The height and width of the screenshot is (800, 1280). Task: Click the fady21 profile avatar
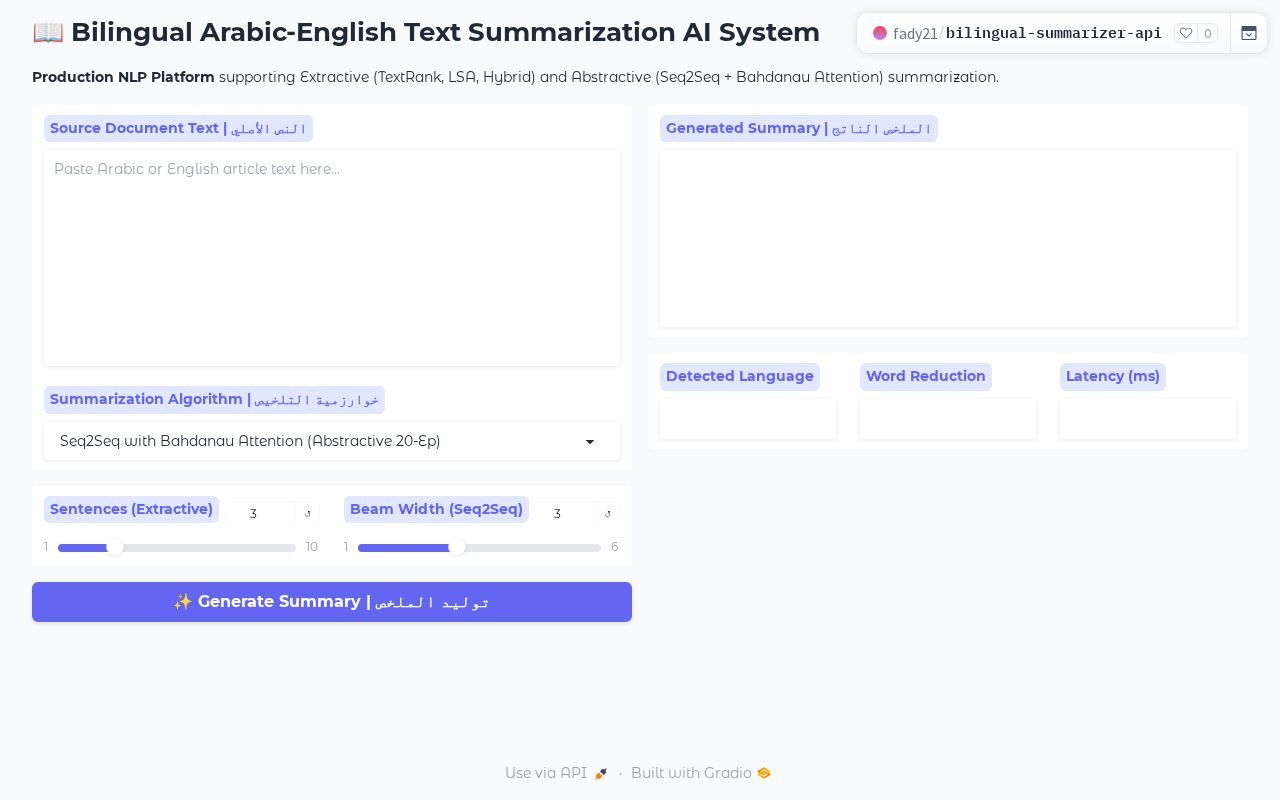coord(880,33)
